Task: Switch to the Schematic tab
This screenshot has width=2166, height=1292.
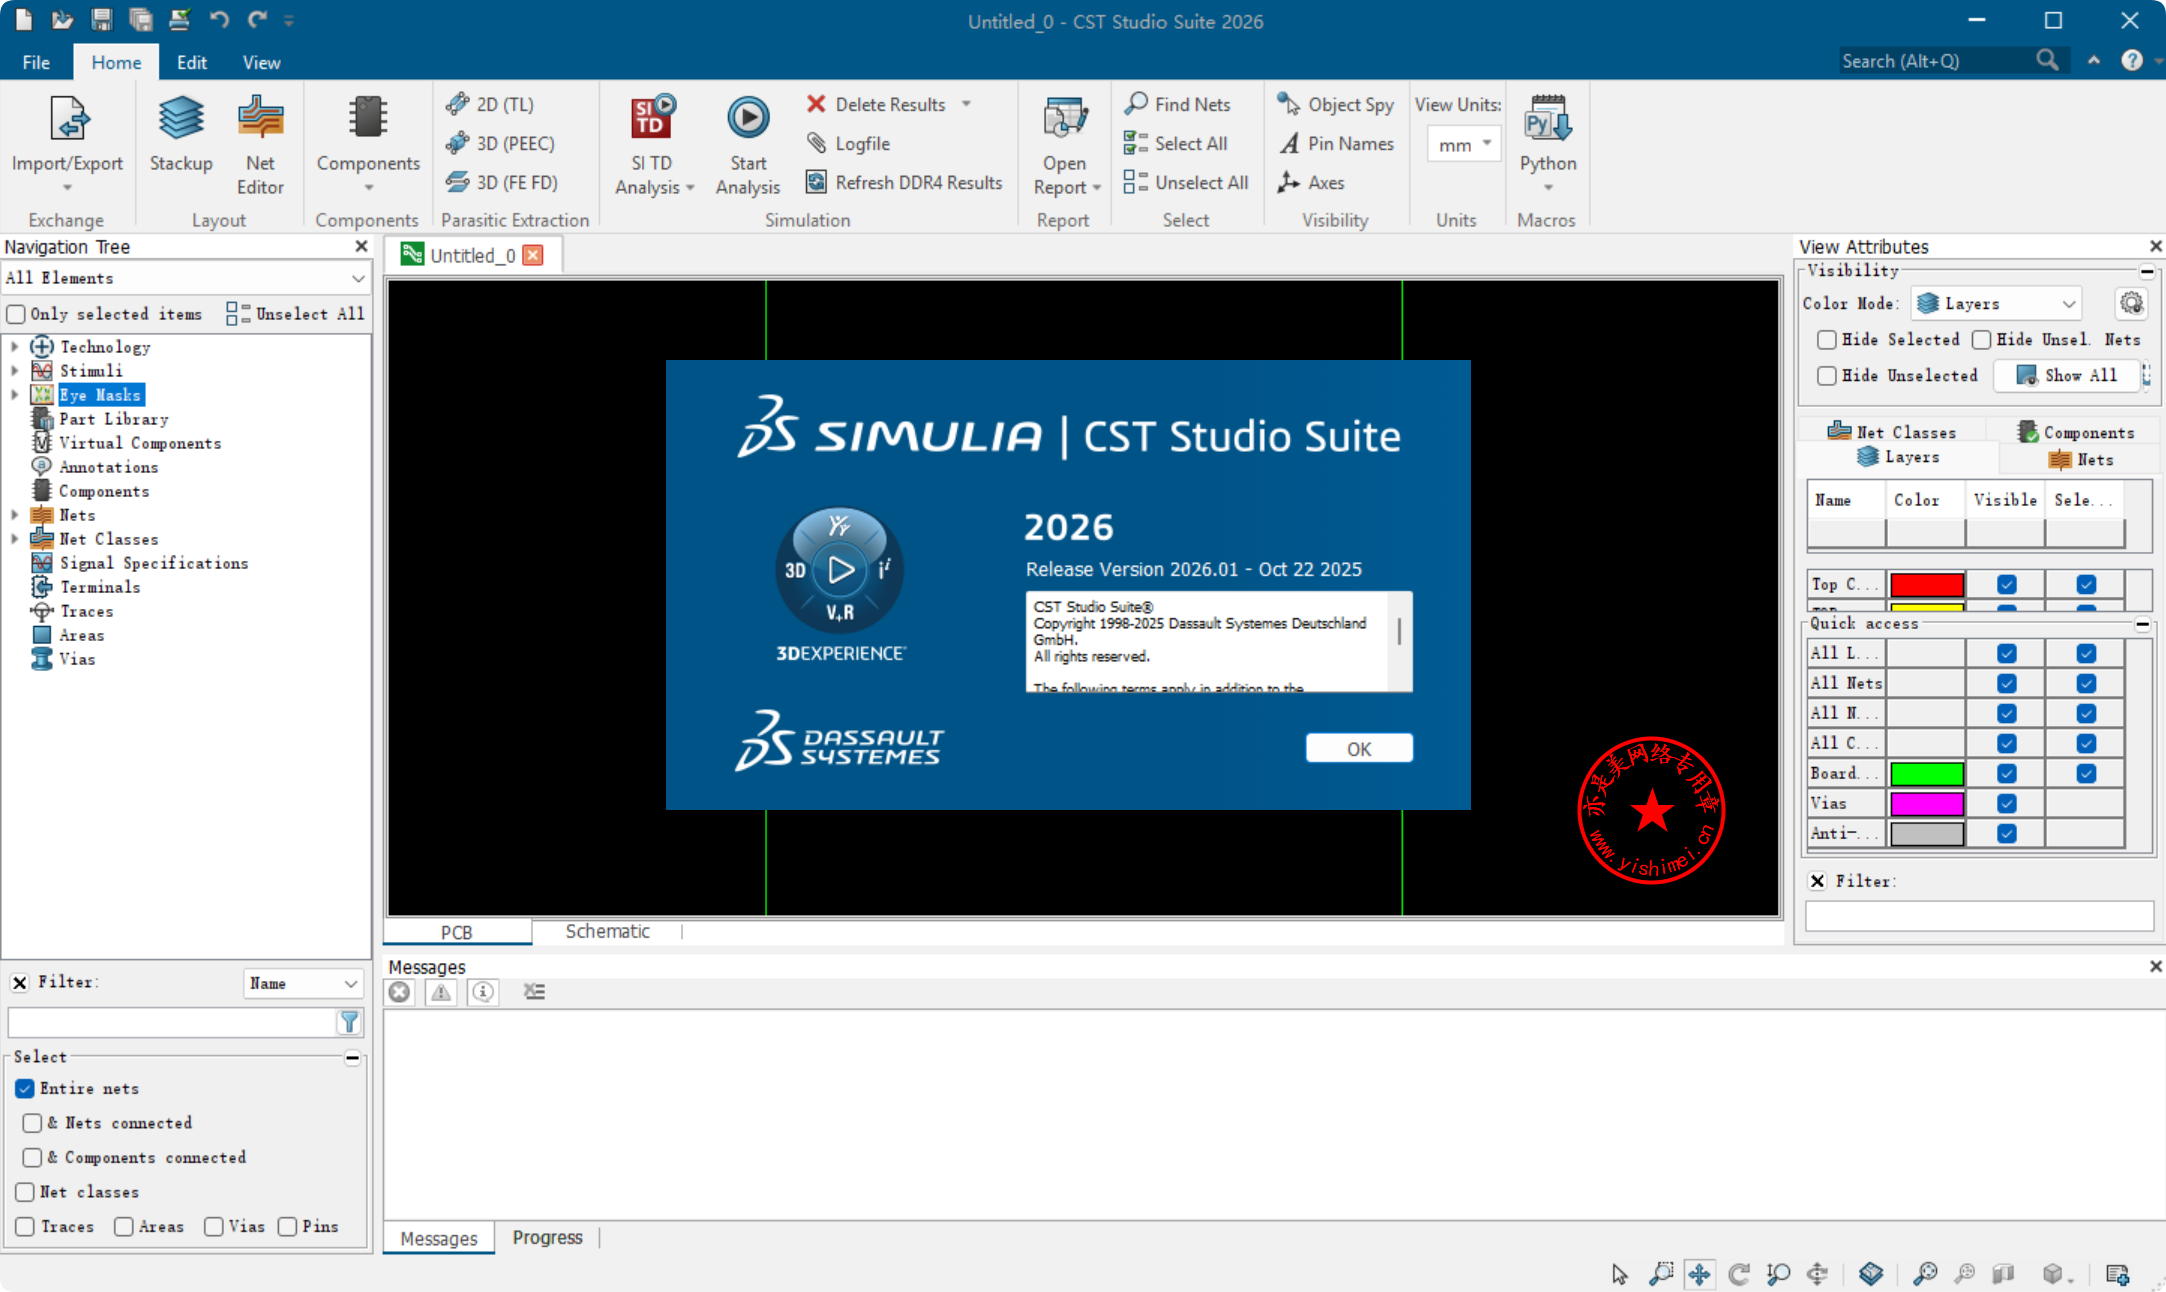Action: coord(607,931)
